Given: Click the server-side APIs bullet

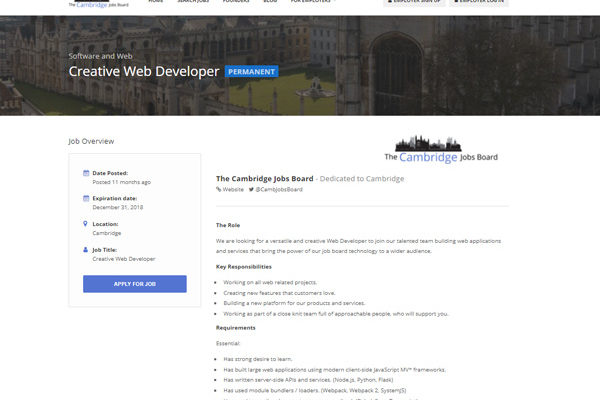Looking at the screenshot, I should click(x=308, y=380).
